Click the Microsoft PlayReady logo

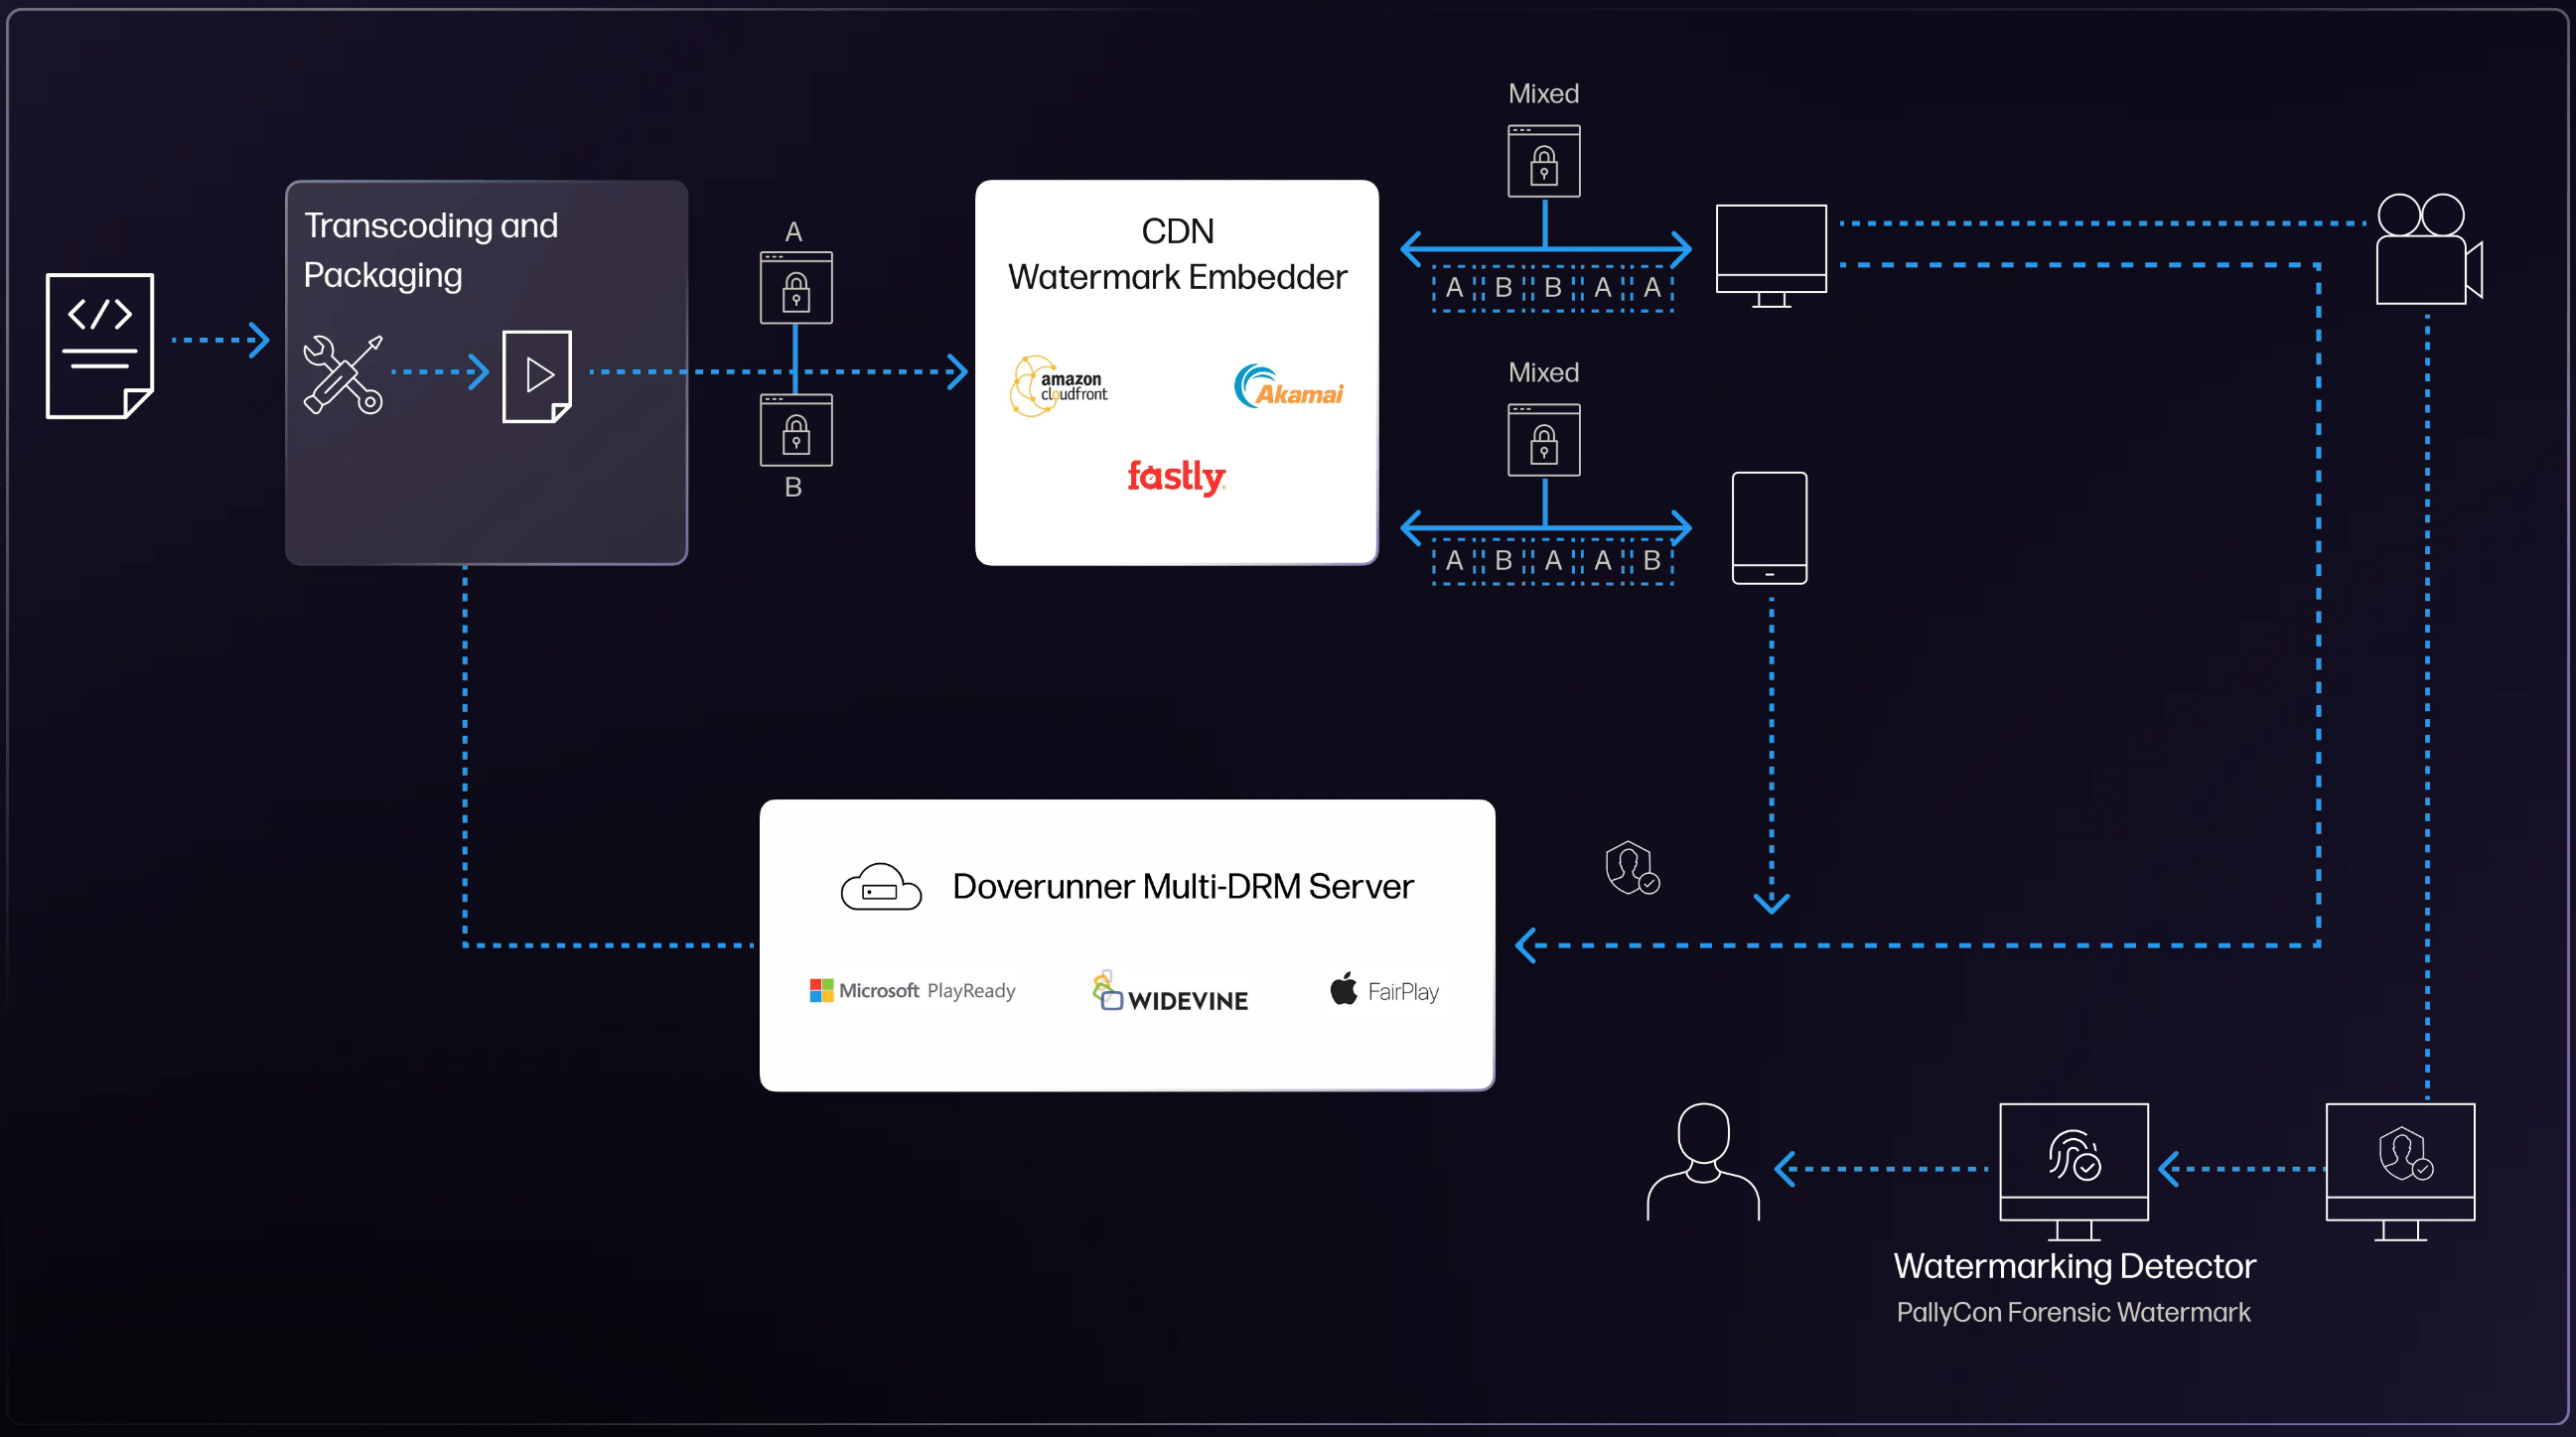912,990
